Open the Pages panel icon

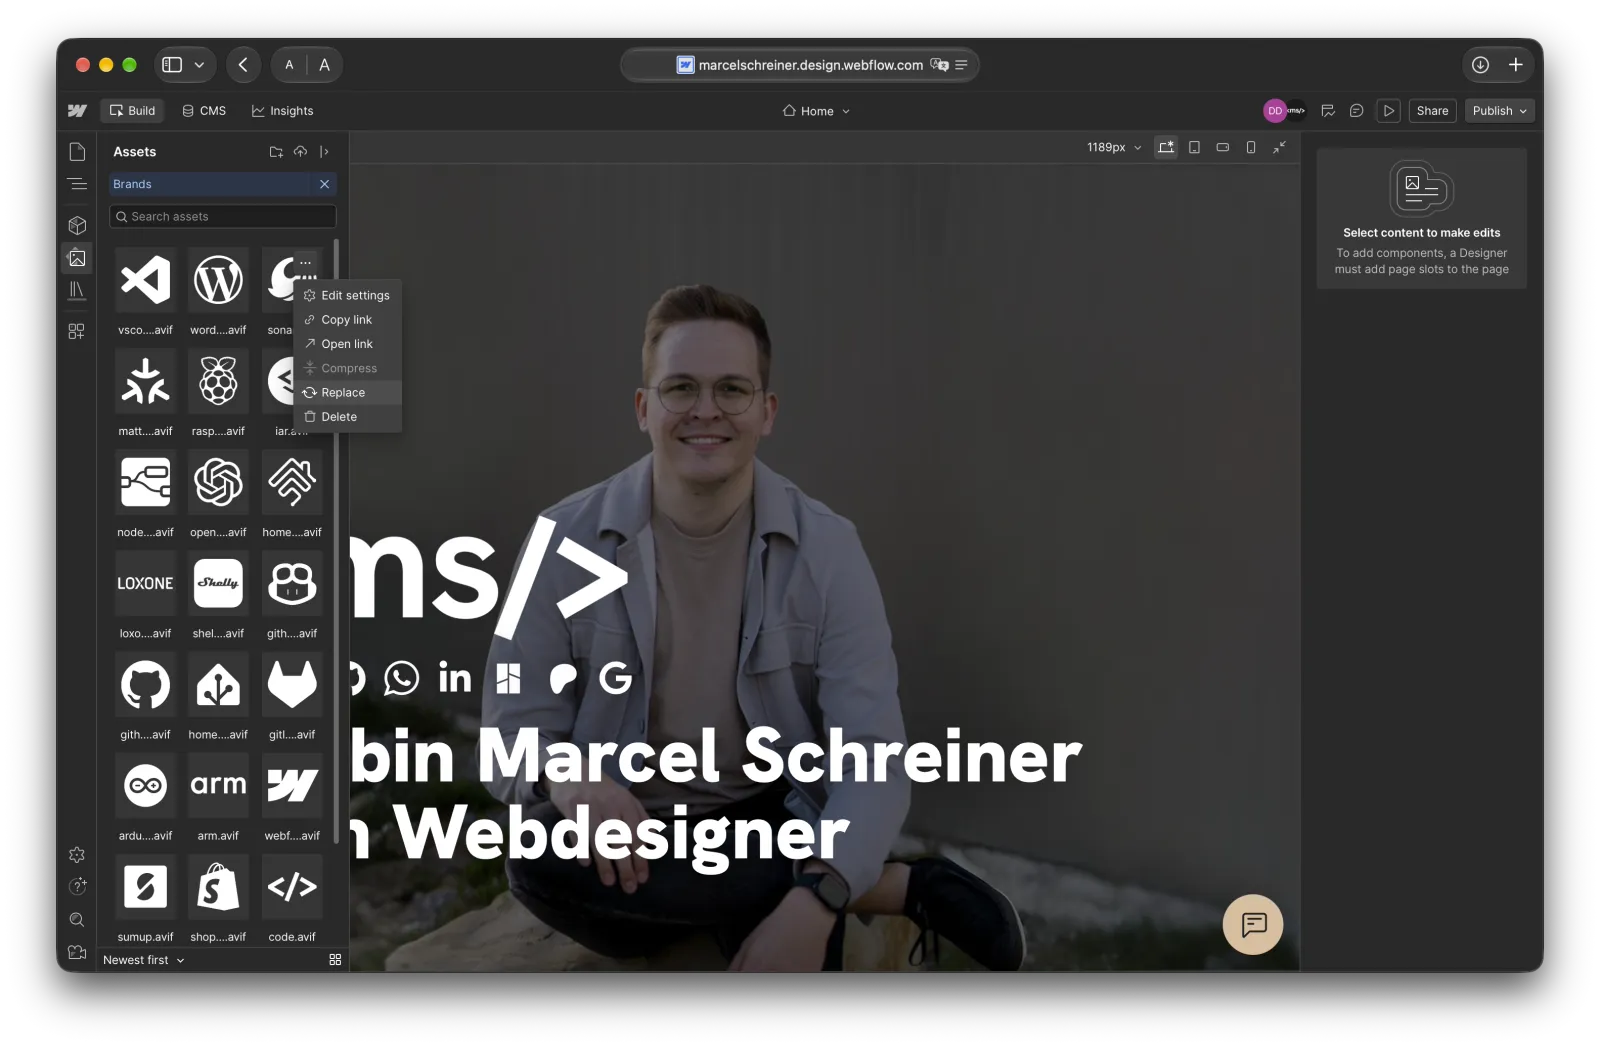click(x=77, y=152)
